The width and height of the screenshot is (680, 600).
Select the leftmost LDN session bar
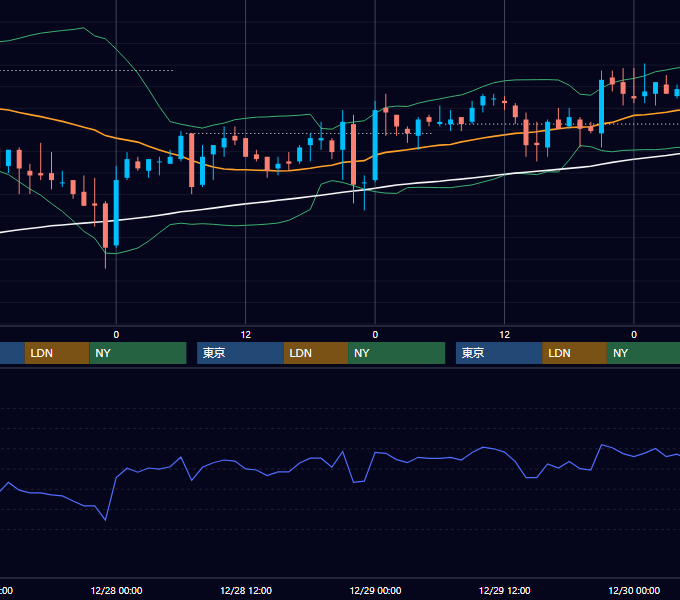57,353
